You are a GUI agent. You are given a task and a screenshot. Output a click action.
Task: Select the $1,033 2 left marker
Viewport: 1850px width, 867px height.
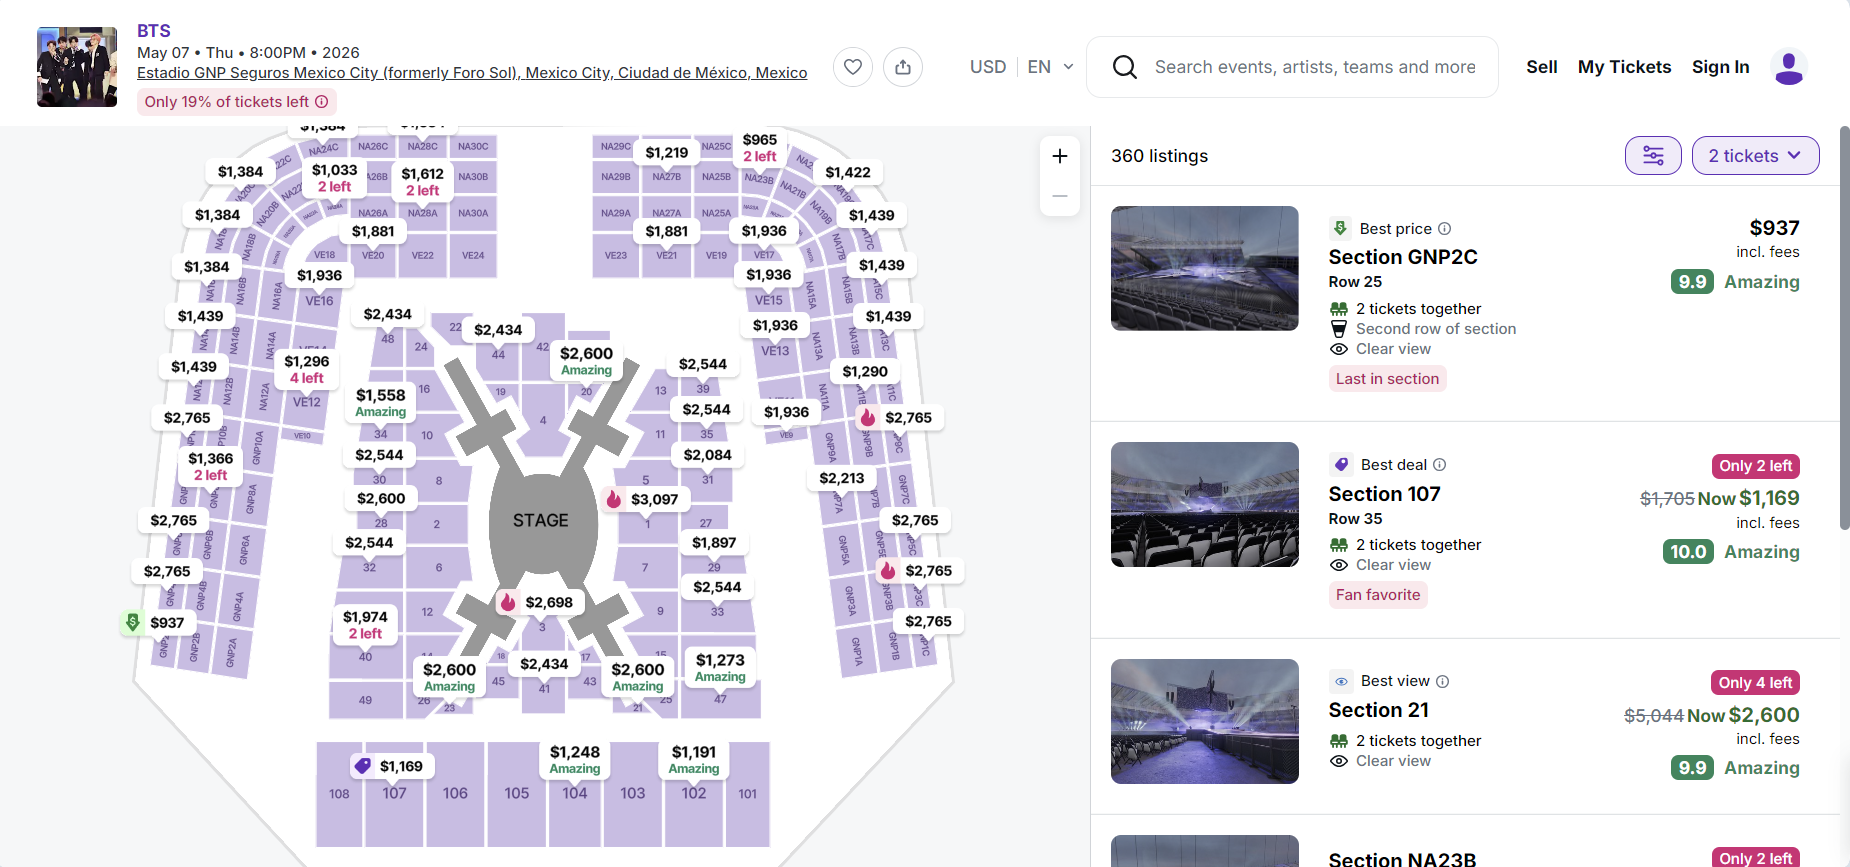334,178
